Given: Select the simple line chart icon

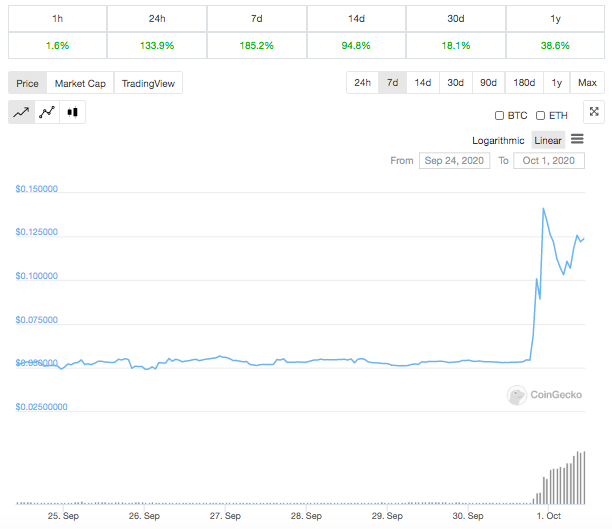Looking at the screenshot, I should [21, 112].
